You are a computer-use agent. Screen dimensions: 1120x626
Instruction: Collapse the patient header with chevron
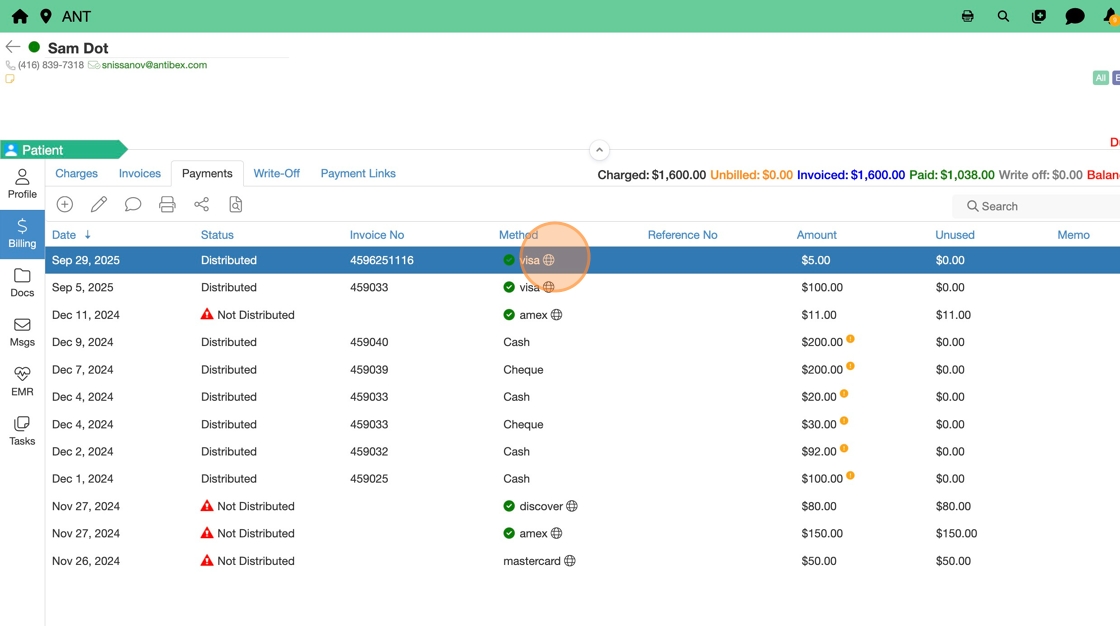tap(599, 150)
